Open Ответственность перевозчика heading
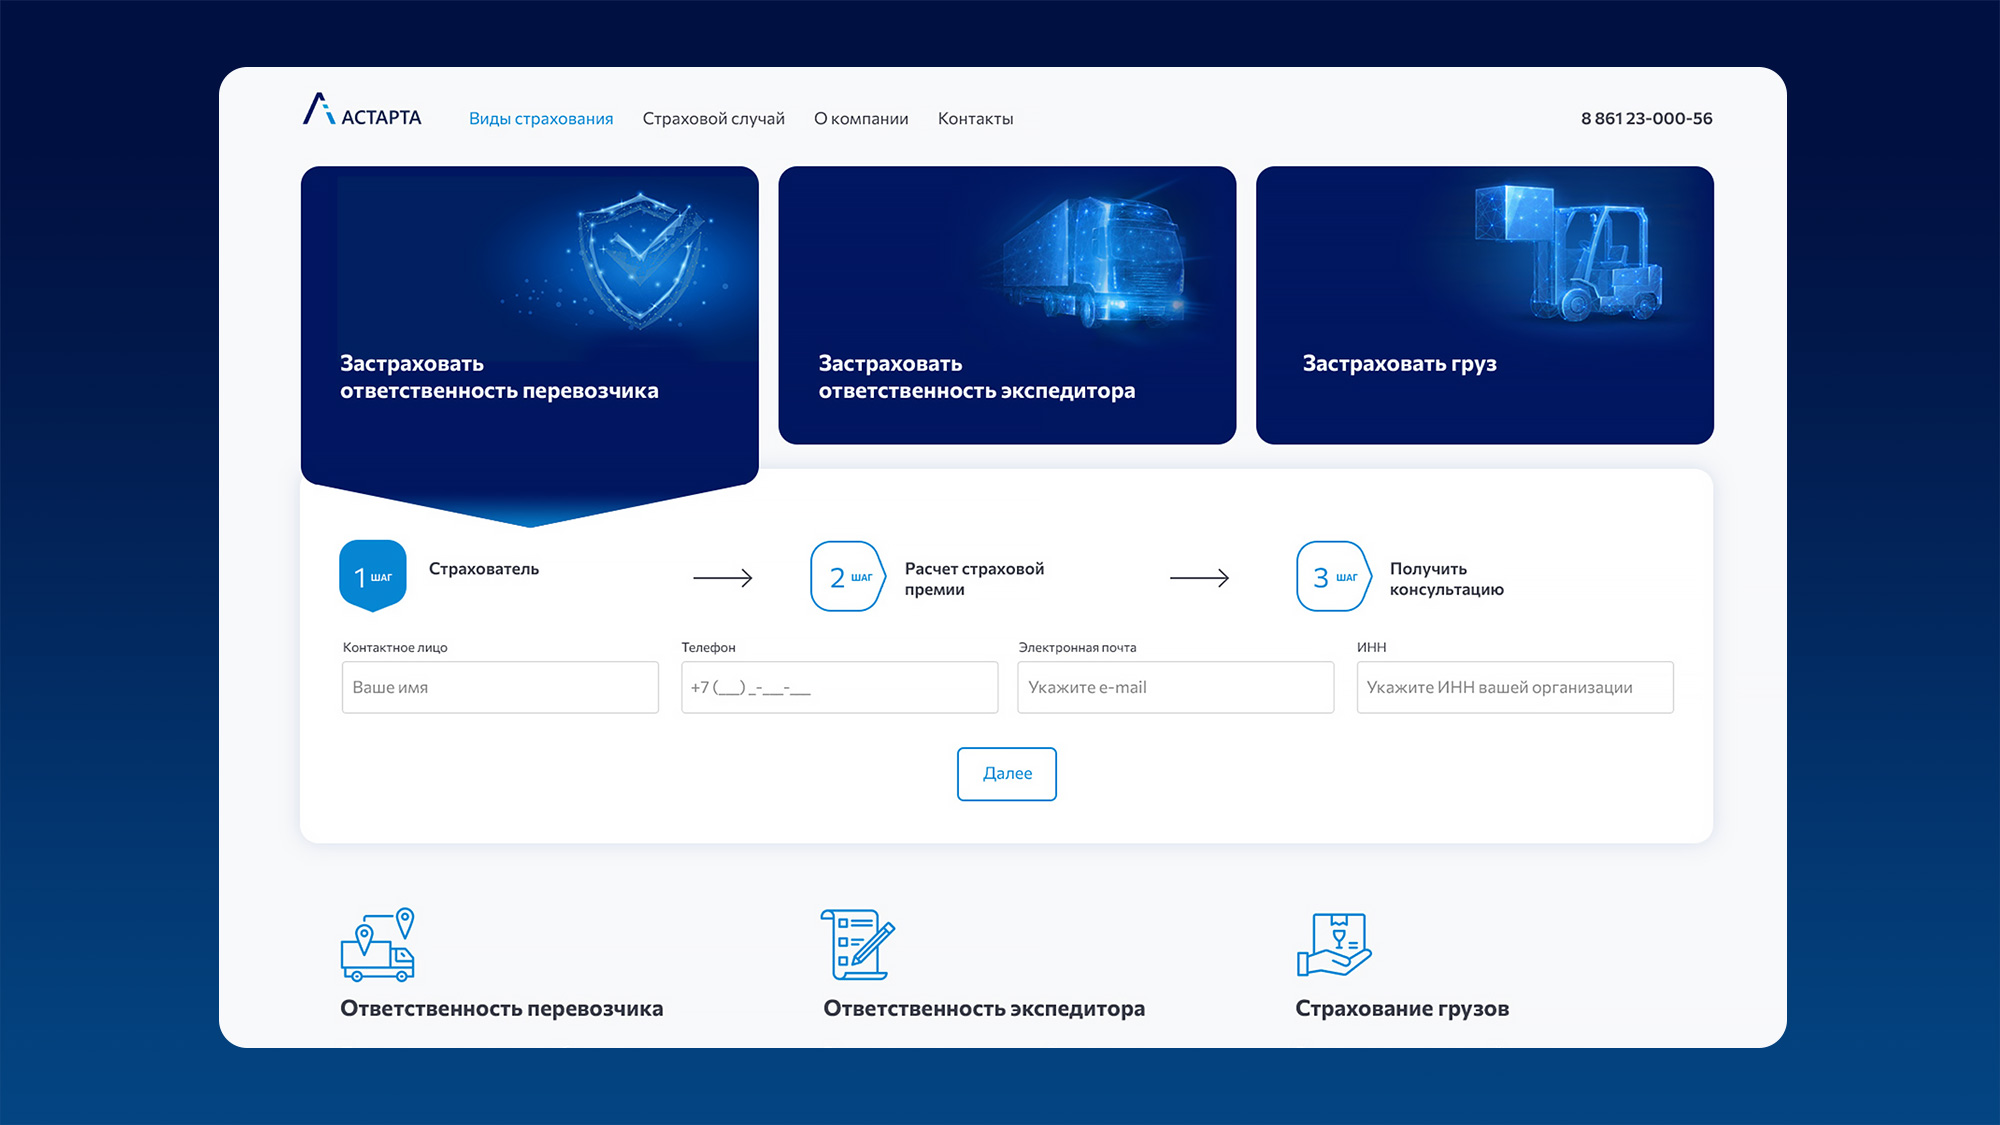The width and height of the screenshot is (2000, 1125). click(501, 1008)
